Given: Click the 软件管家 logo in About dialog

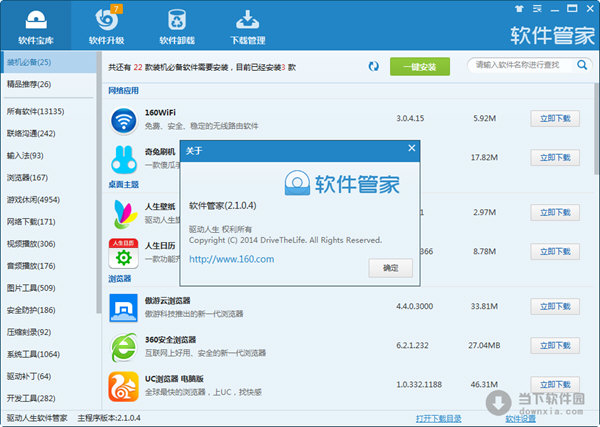Looking at the screenshot, I should [342, 183].
